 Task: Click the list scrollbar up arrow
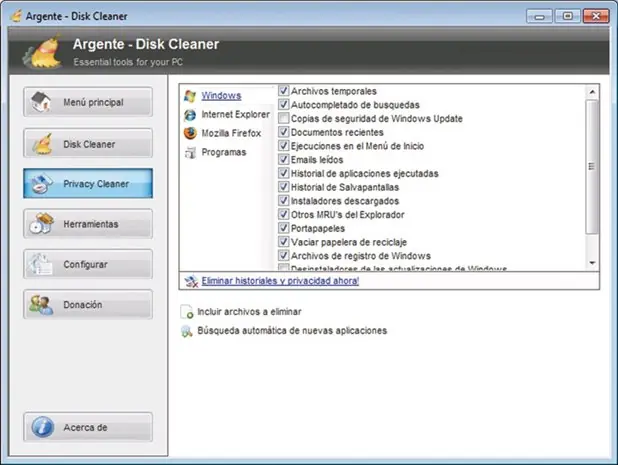592,92
